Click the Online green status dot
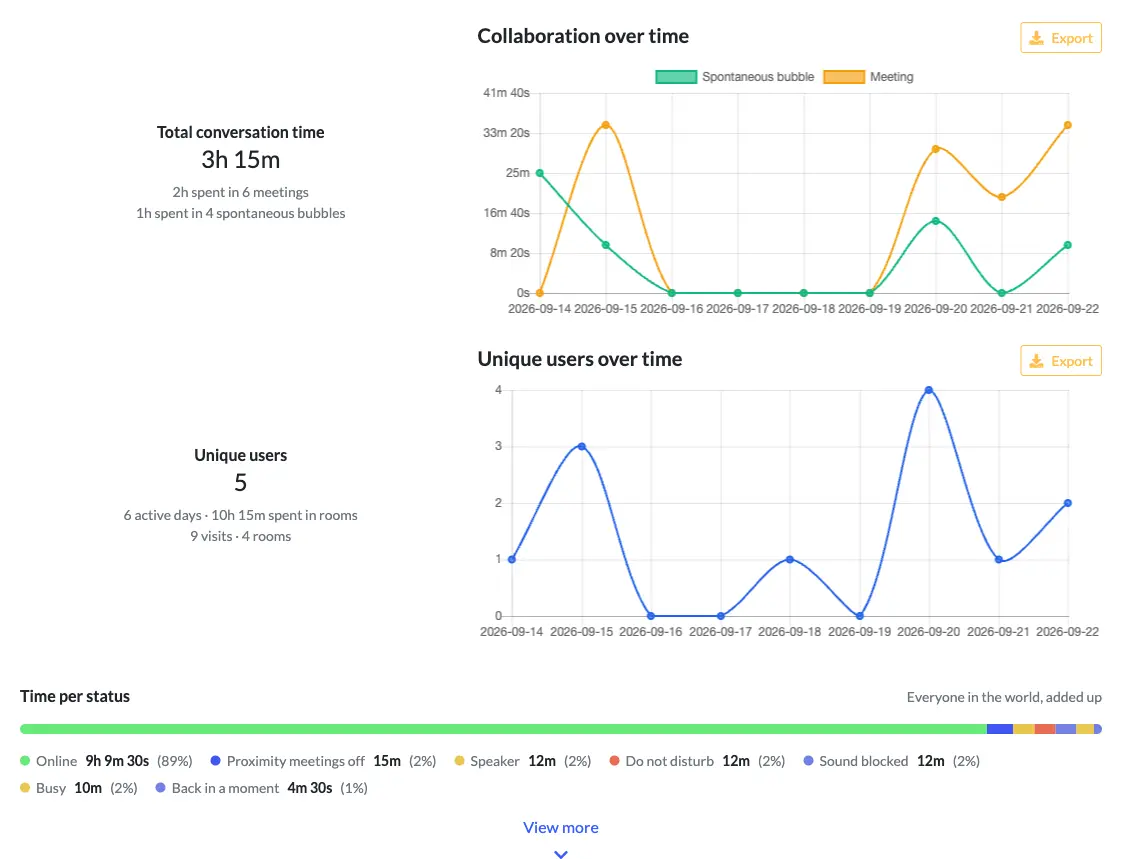The image size is (1122, 859). tap(25, 761)
